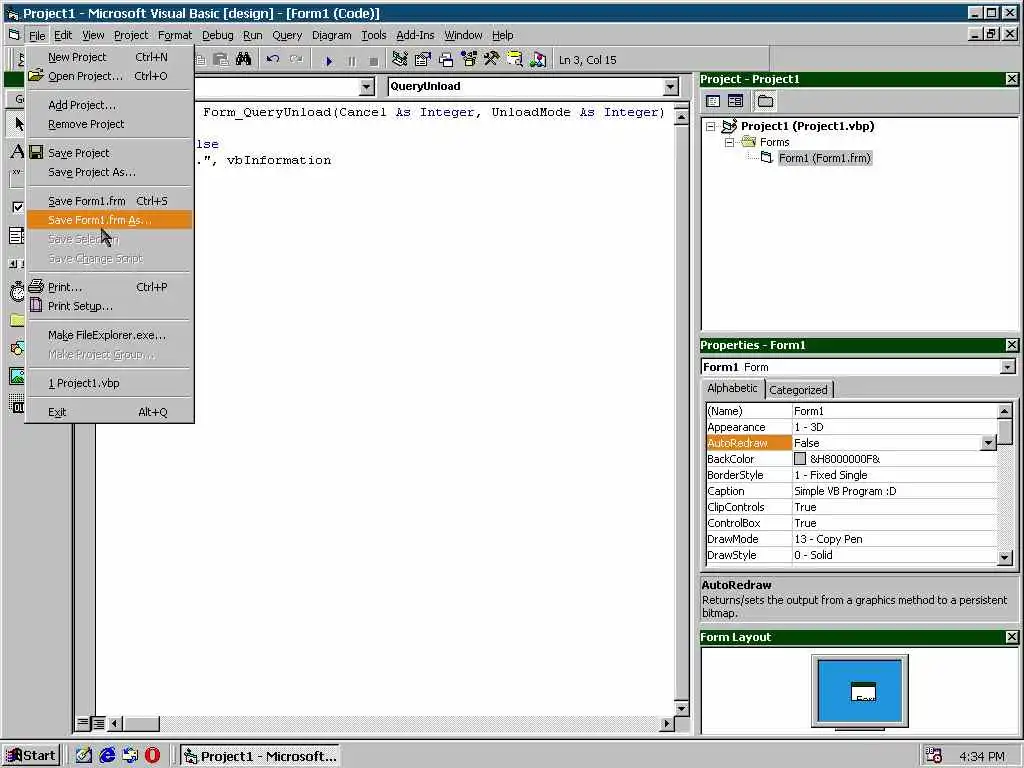Image resolution: width=1024 pixels, height=768 pixels.
Task: Choose Save Project As… menu item
Action: pyautogui.click(x=110, y=172)
